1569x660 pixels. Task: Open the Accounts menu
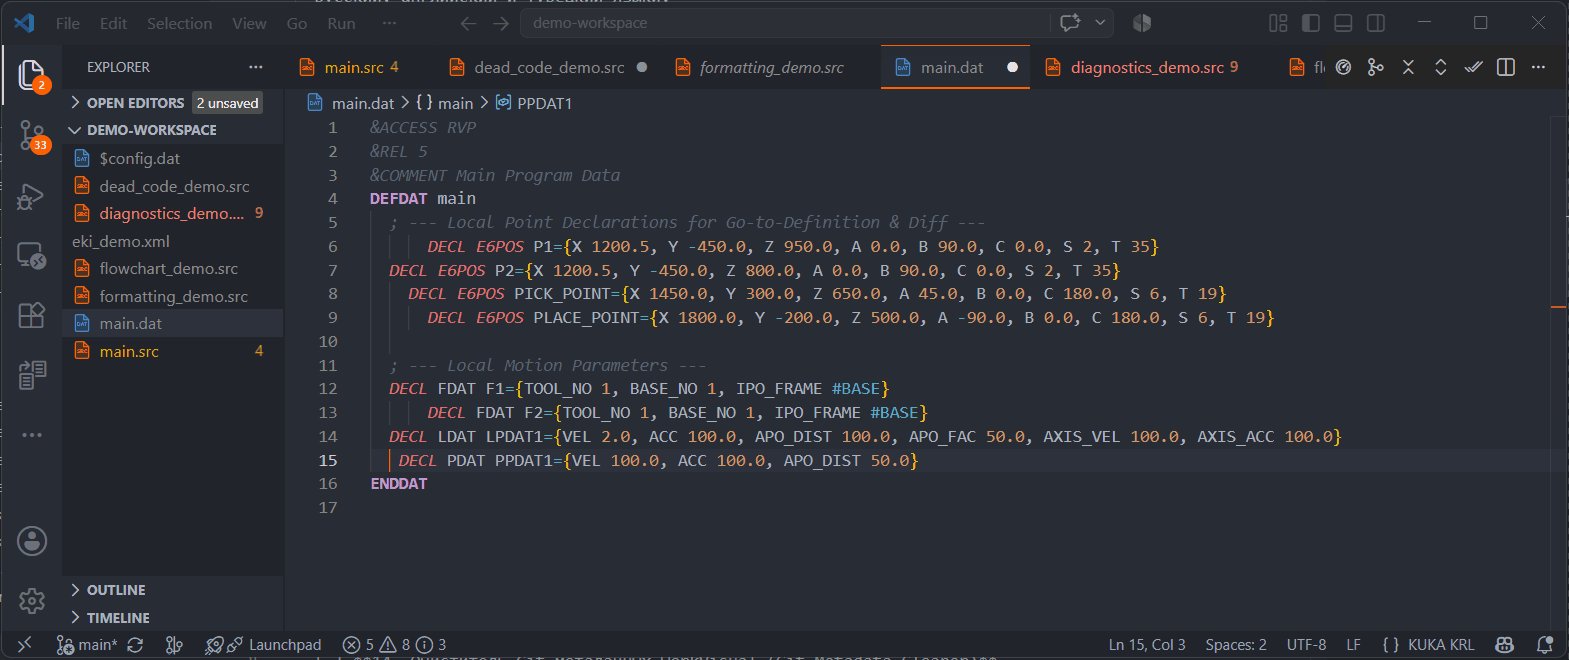click(x=32, y=541)
